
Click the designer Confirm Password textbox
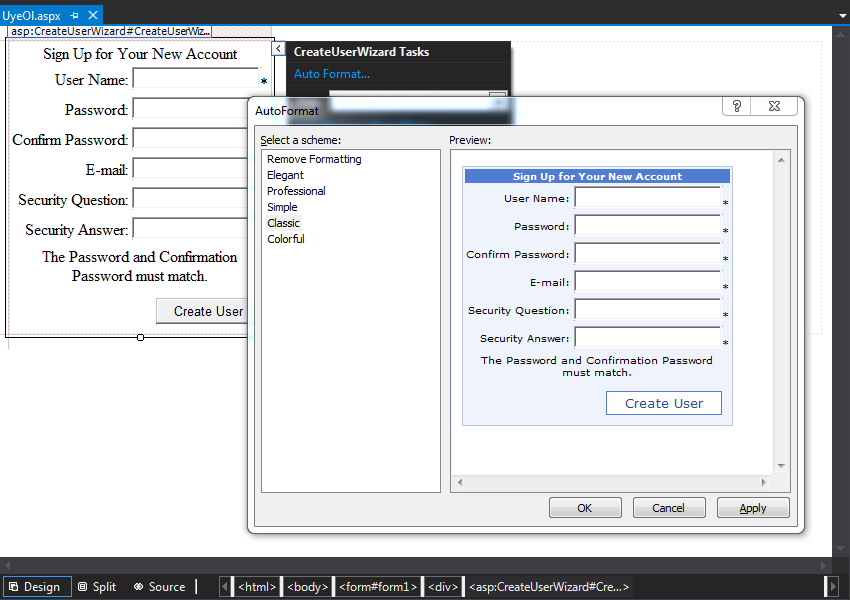pos(190,138)
